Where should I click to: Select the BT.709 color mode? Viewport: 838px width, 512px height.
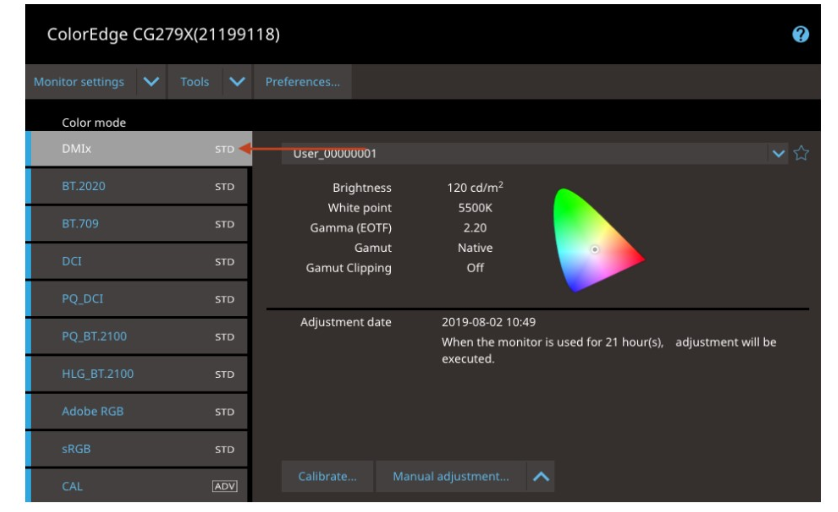(137, 223)
